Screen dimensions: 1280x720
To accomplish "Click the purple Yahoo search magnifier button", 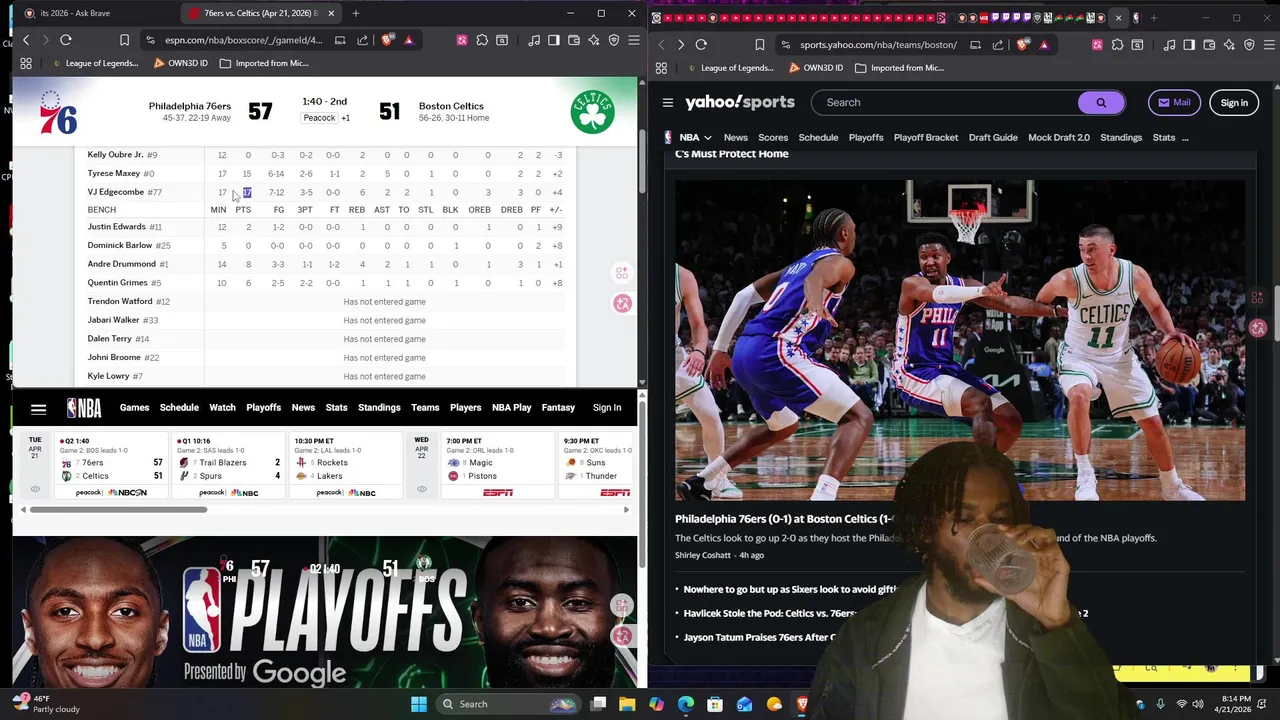I will click(x=1101, y=102).
